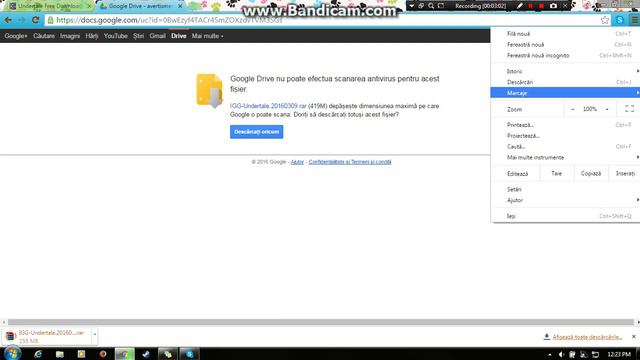Viewport: 640px width, 360px height.
Task: Pause the Bandicam recording
Action: (531, 6)
